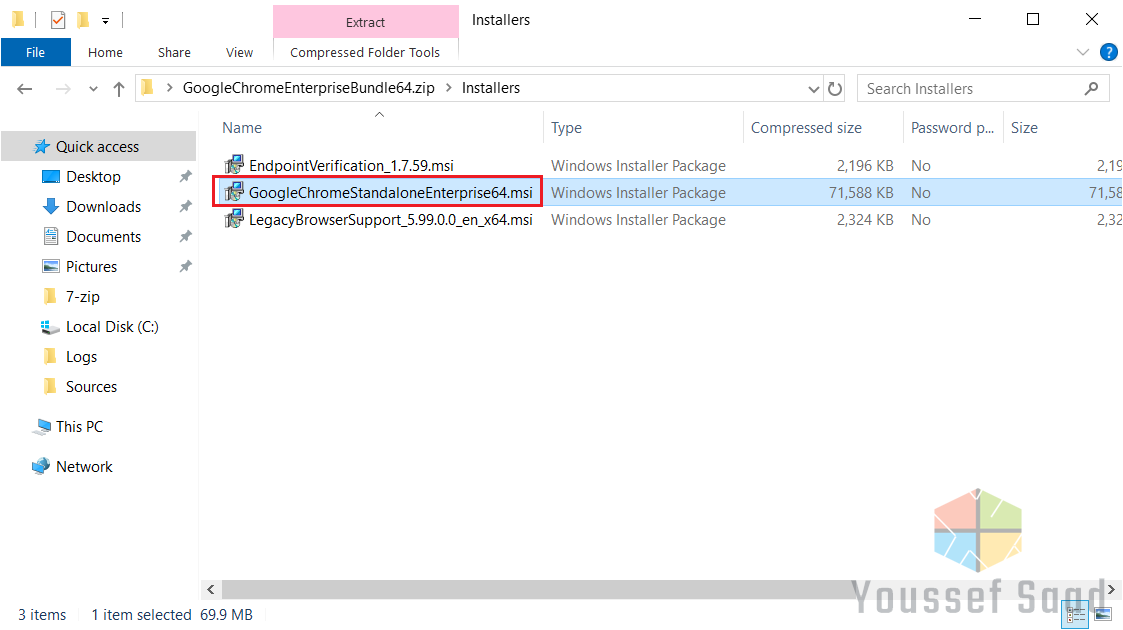Open the View ribbon tab
This screenshot has width=1123, height=630.
pos(239,52)
